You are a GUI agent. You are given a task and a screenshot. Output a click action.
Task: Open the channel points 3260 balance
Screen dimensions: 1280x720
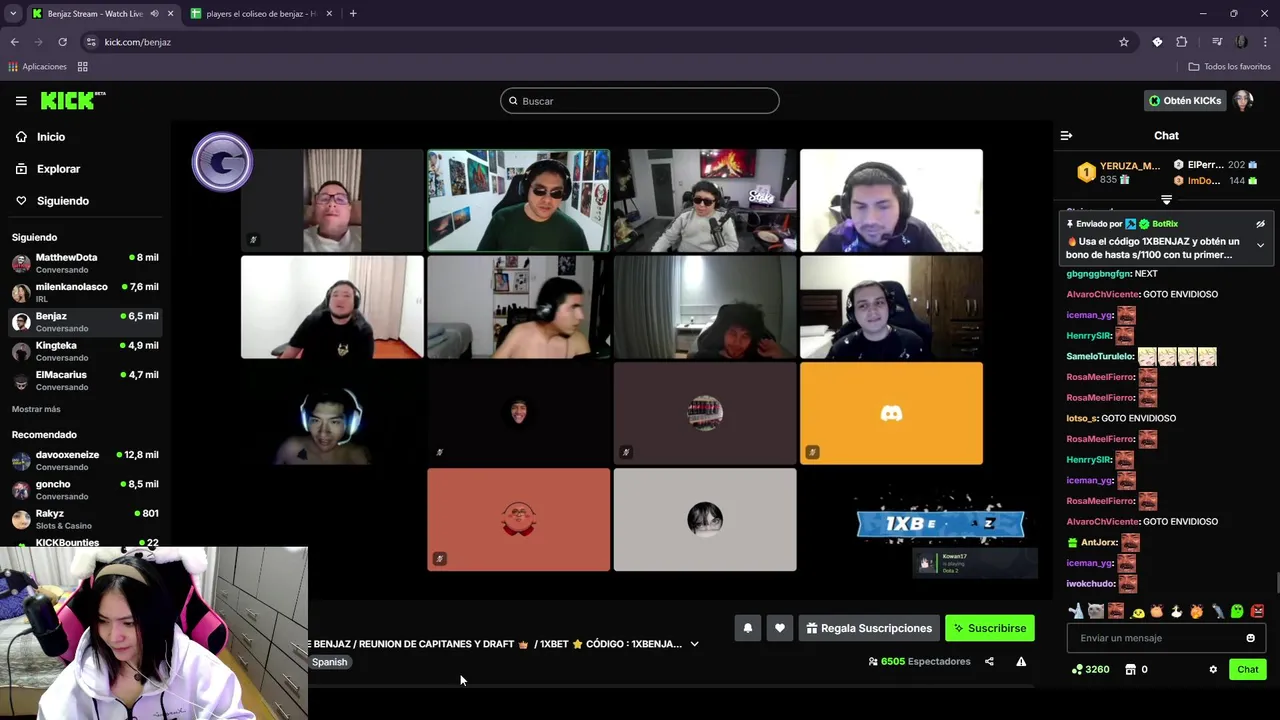(x=1090, y=669)
